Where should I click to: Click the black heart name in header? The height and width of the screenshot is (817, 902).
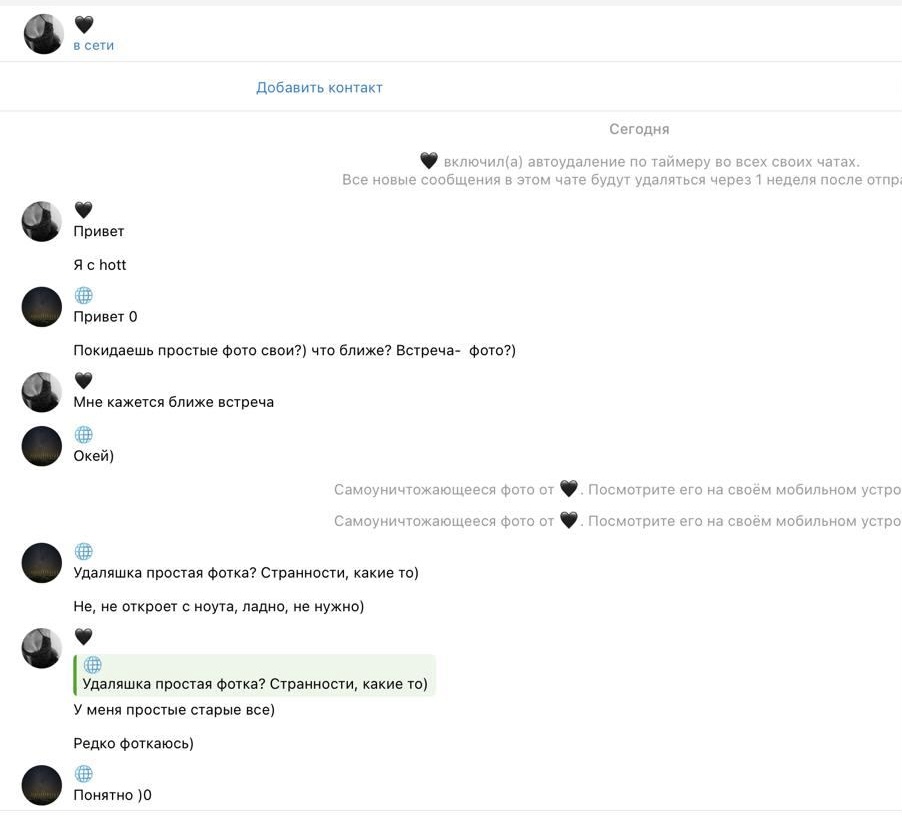(x=84, y=25)
